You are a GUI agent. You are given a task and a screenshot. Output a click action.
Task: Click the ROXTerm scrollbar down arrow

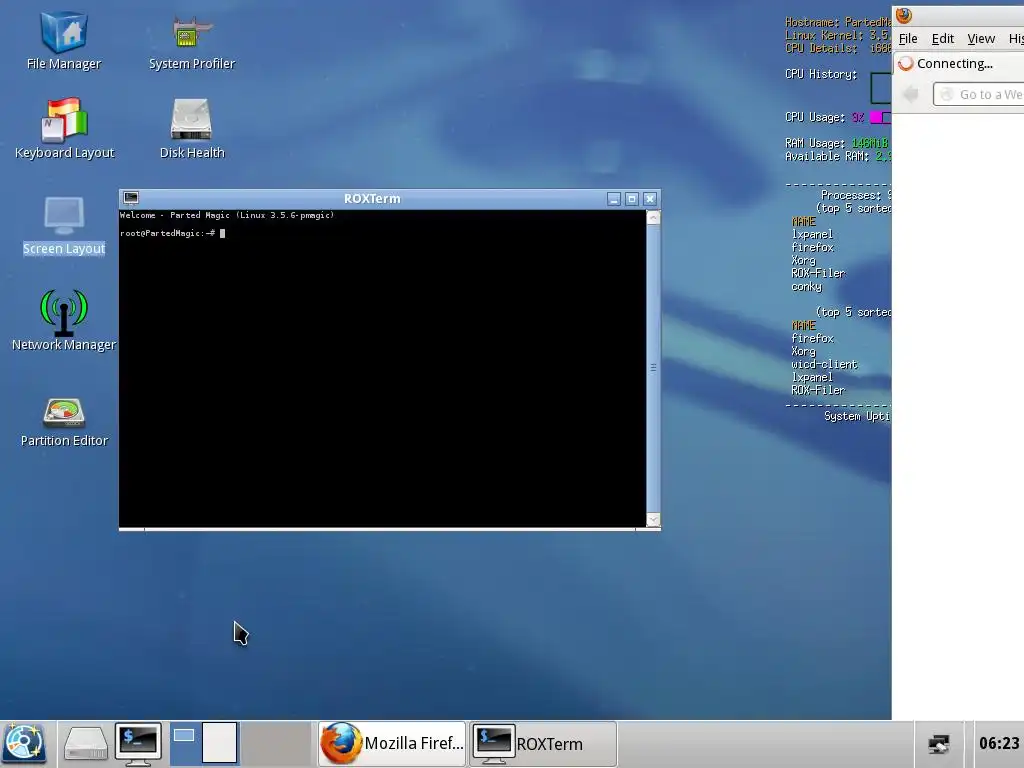pos(653,520)
